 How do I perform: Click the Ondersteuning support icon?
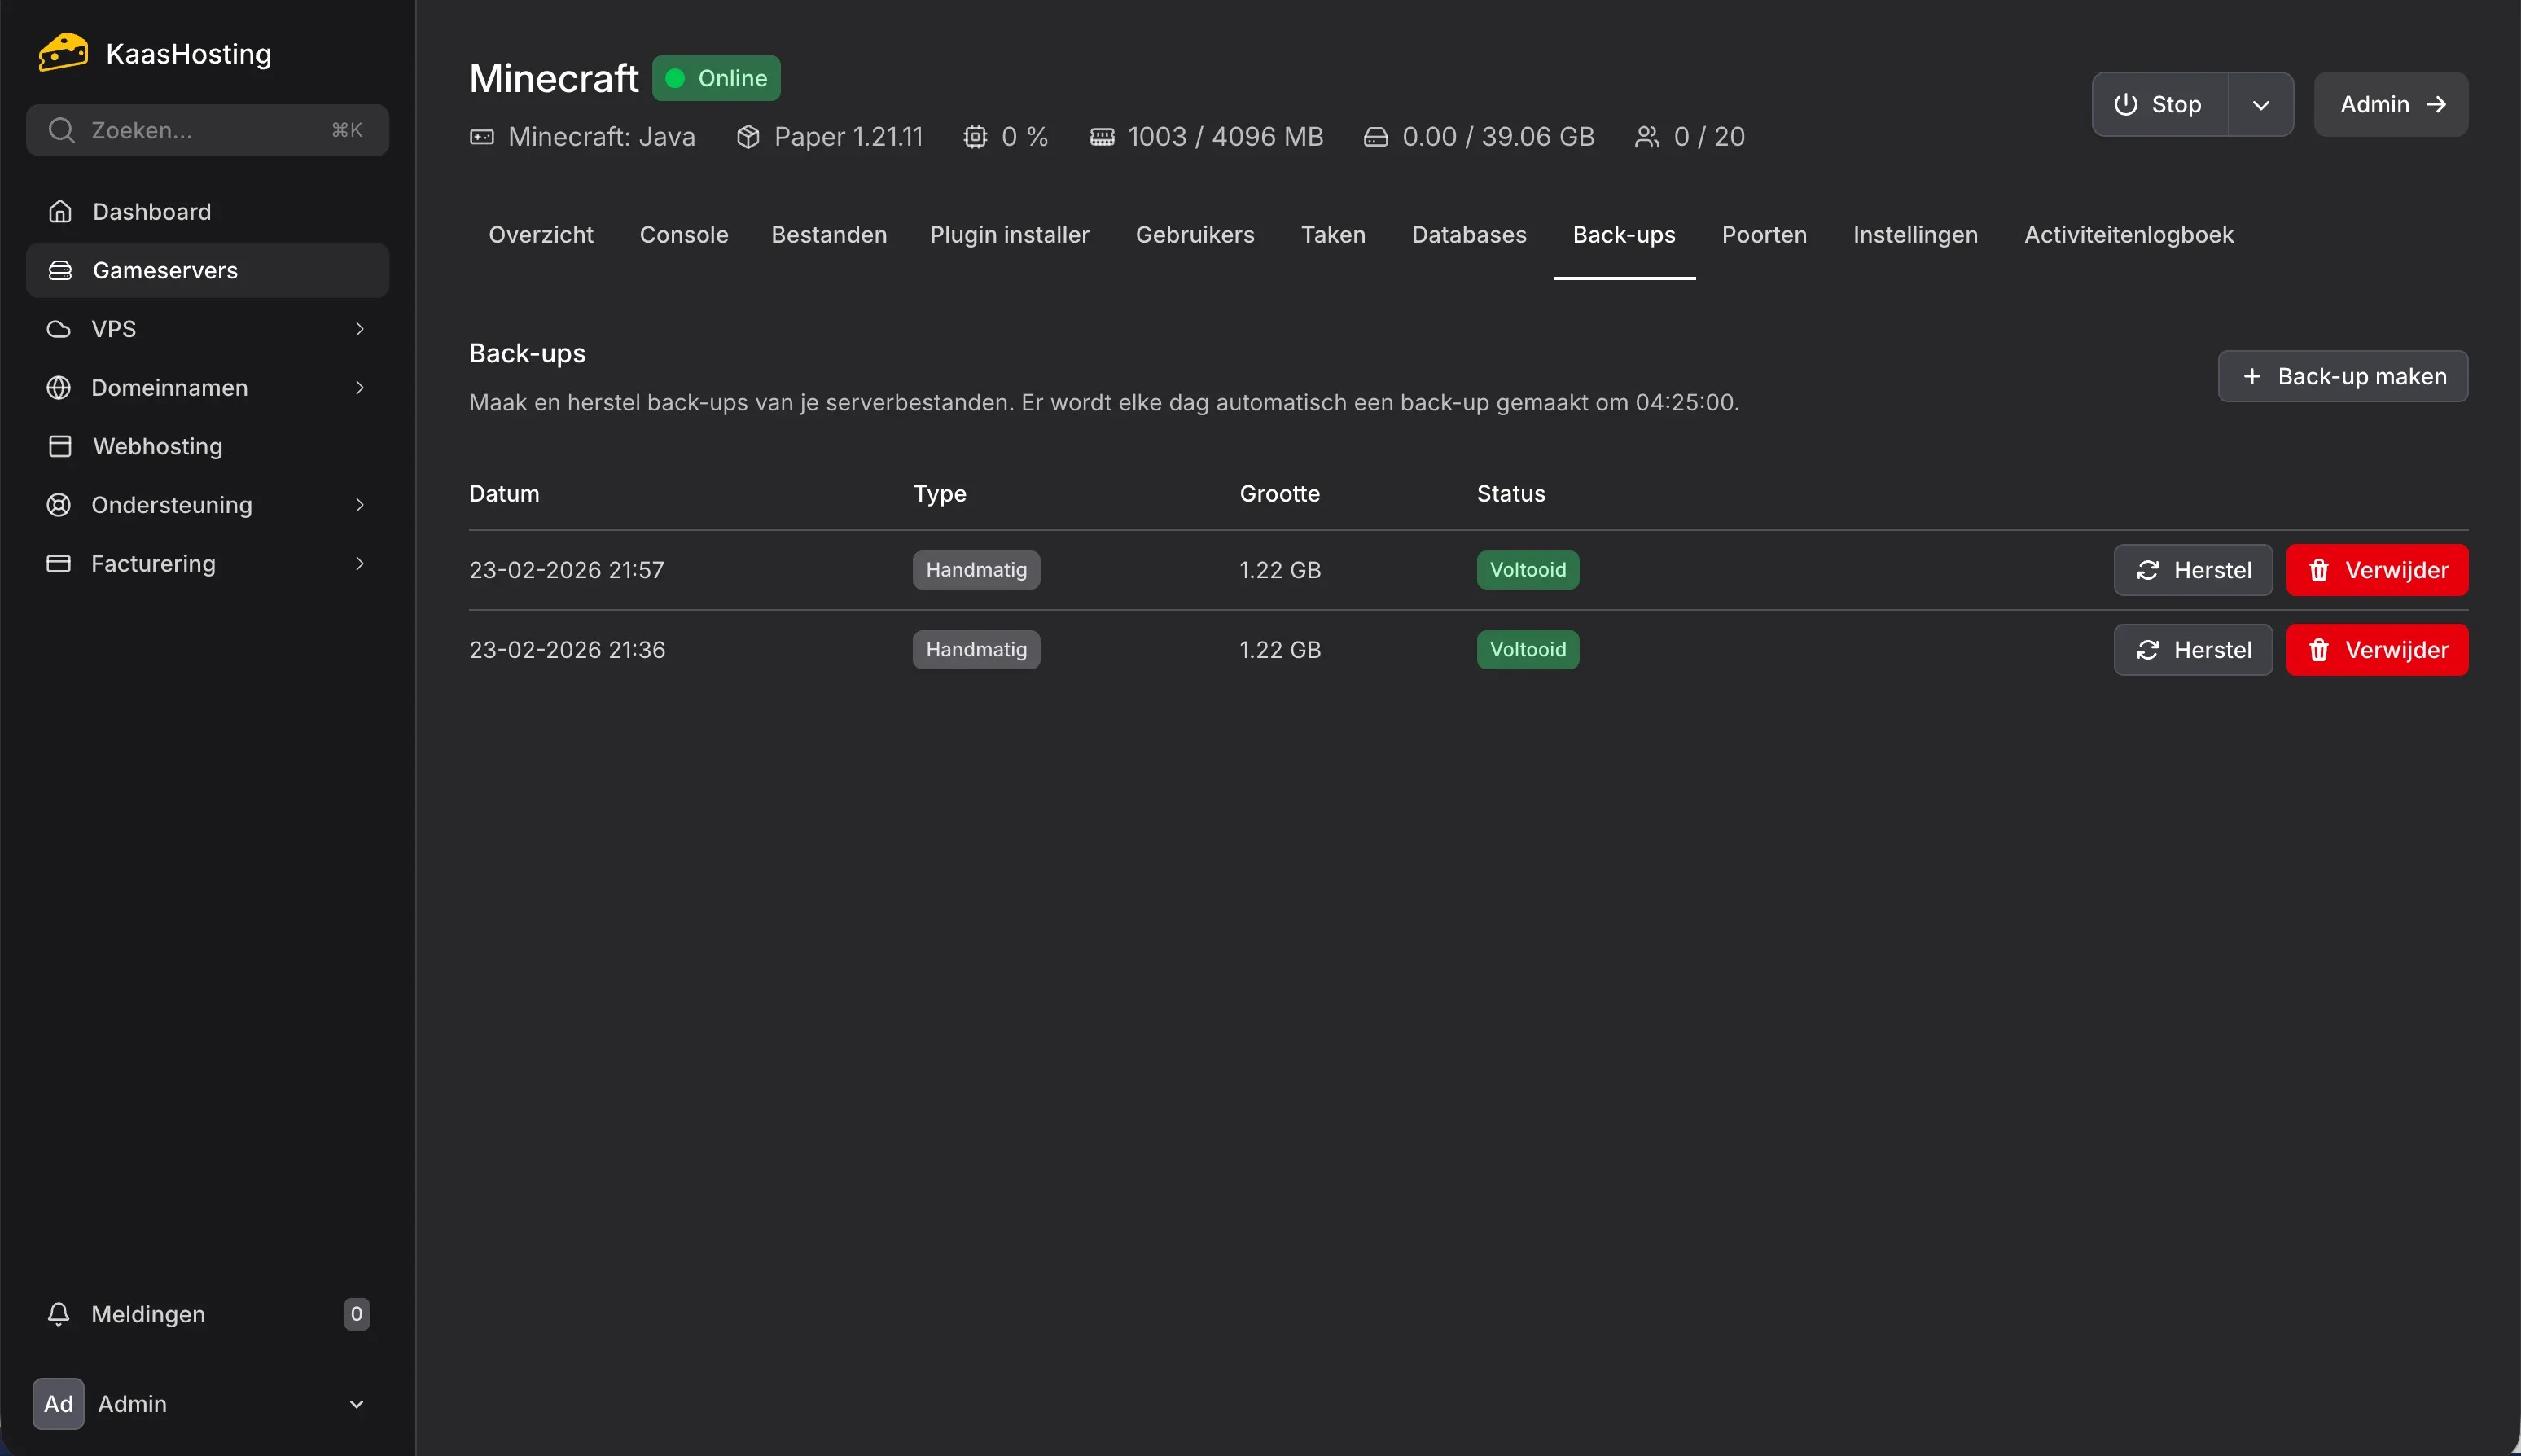click(58, 505)
